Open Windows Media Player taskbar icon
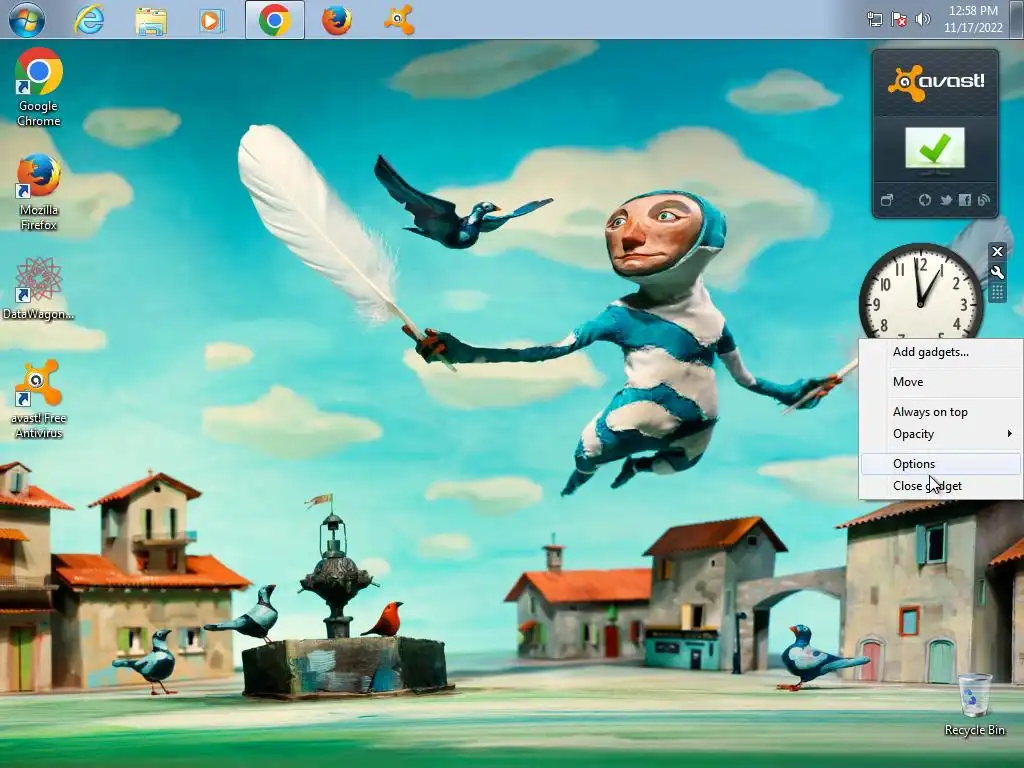This screenshot has height=768, width=1024. click(212, 20)
